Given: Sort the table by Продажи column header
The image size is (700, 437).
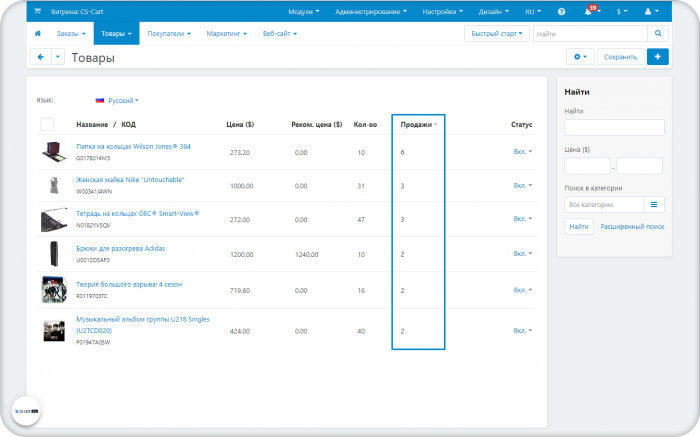Looking at the screenshot, I should click(418, 125).
